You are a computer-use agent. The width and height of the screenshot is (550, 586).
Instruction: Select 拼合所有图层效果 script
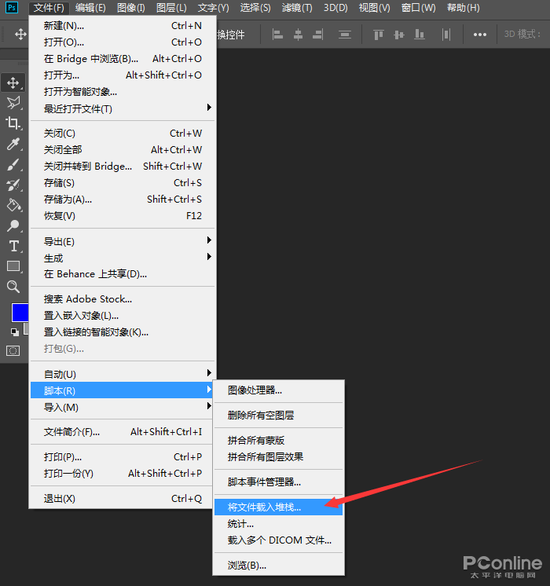(x=278, y=457)
